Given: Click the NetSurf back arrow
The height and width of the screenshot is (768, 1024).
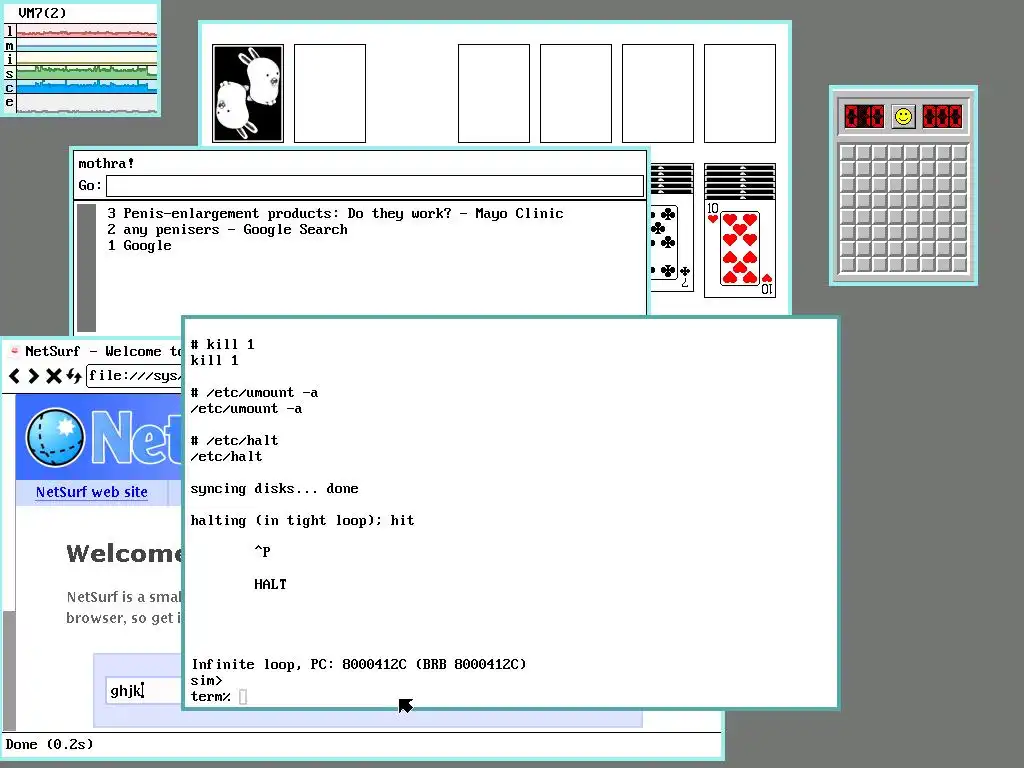Looking at the screenshot, I should [14, 376].
